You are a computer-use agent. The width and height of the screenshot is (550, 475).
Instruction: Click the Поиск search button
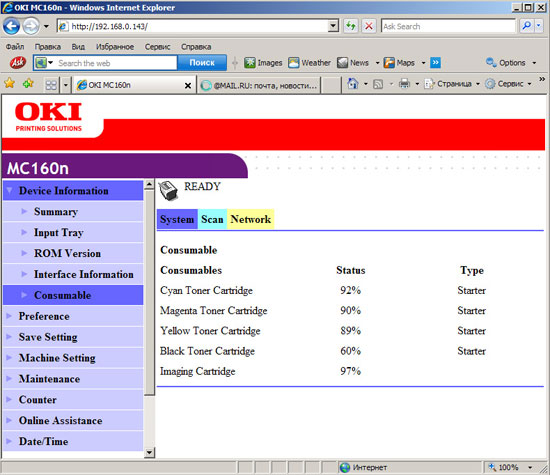point(202,63)
